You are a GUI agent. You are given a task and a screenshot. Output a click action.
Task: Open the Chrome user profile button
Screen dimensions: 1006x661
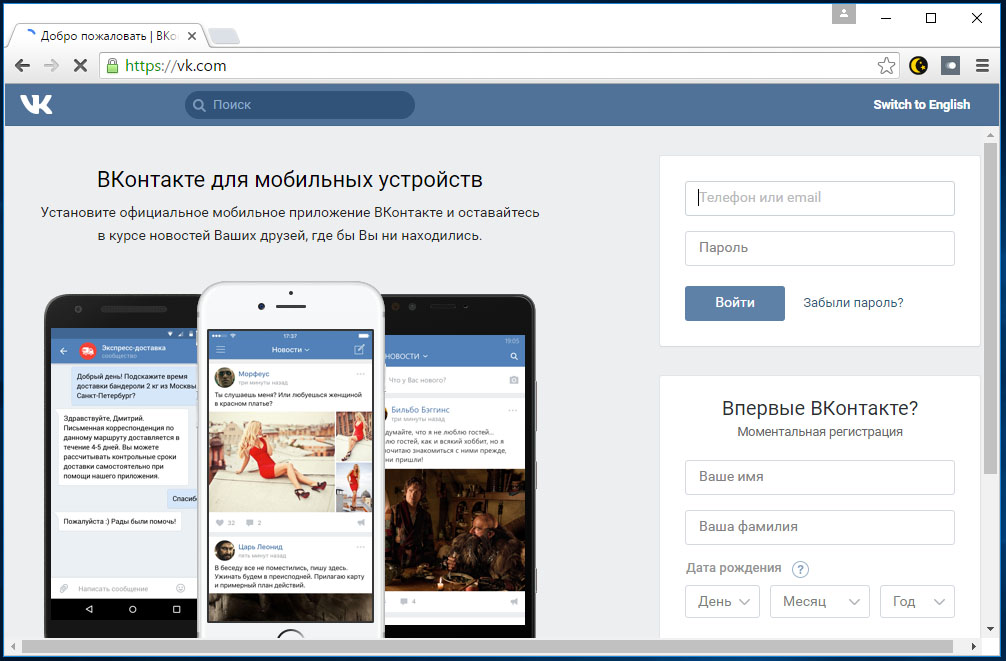click(x=844, y=13)
